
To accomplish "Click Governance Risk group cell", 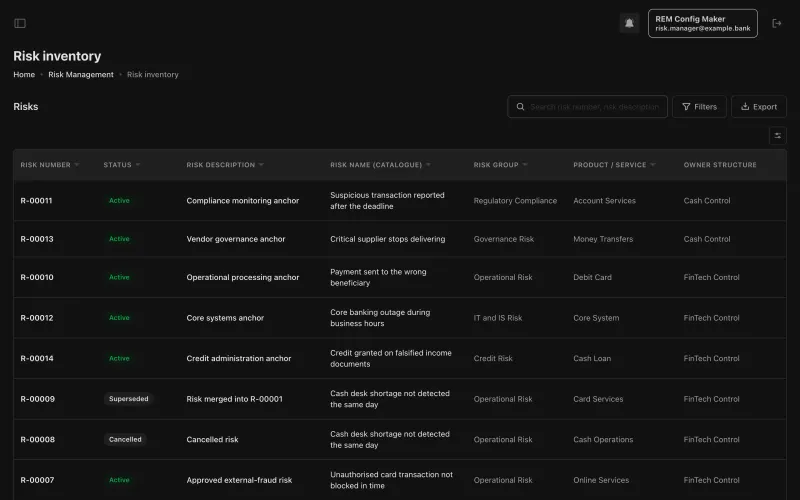I will click(504, 239).
